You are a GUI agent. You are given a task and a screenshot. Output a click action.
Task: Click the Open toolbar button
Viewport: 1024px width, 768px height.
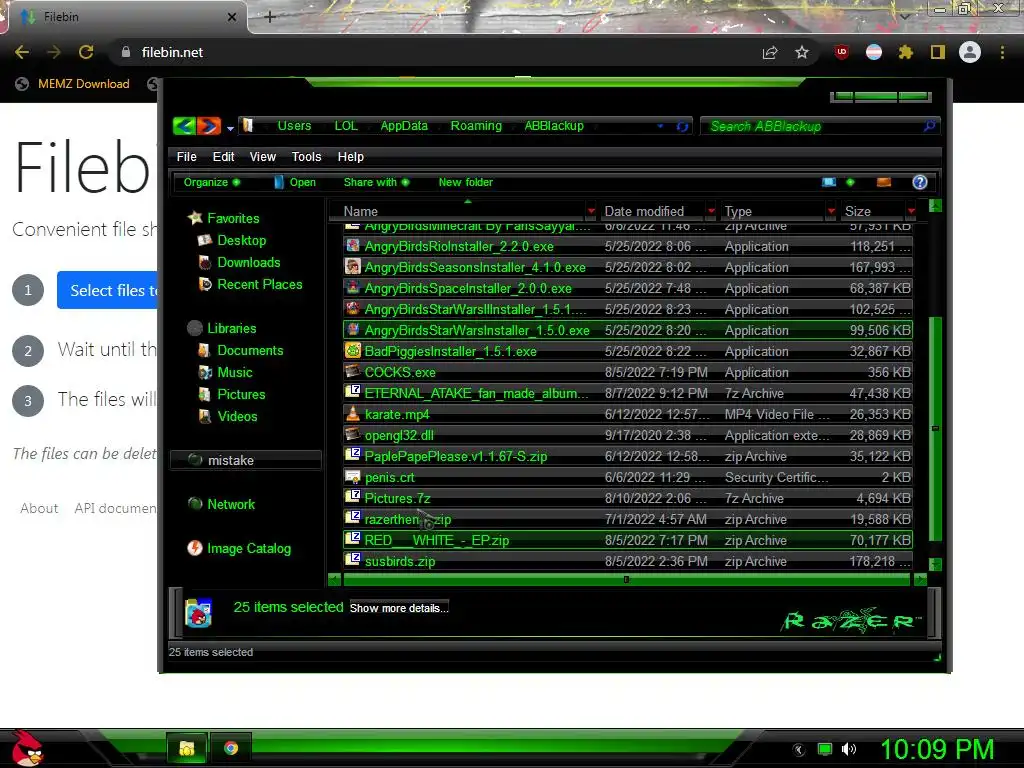click(x=295, y=182)
